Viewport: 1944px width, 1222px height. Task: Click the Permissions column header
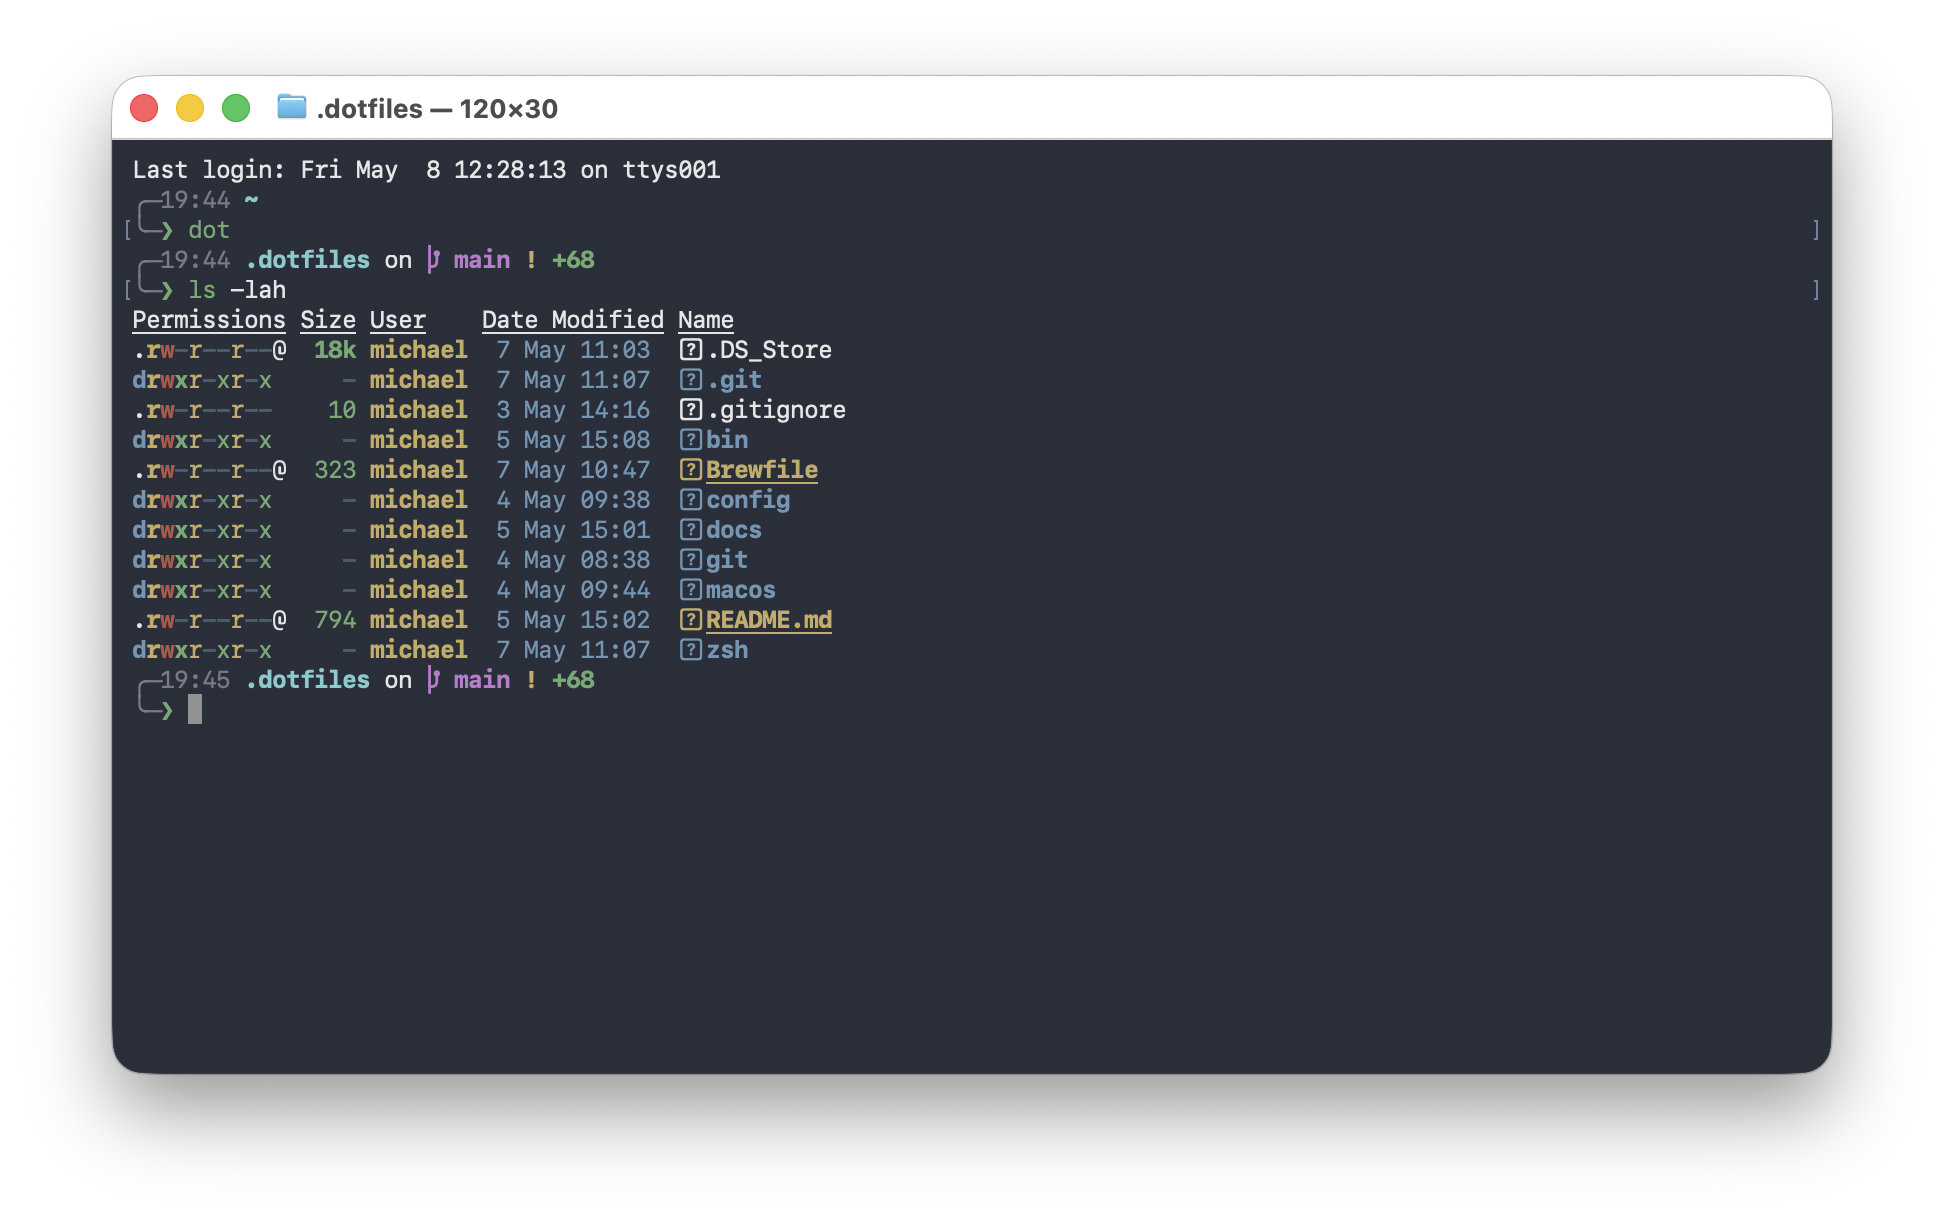(x=209, y=320)
